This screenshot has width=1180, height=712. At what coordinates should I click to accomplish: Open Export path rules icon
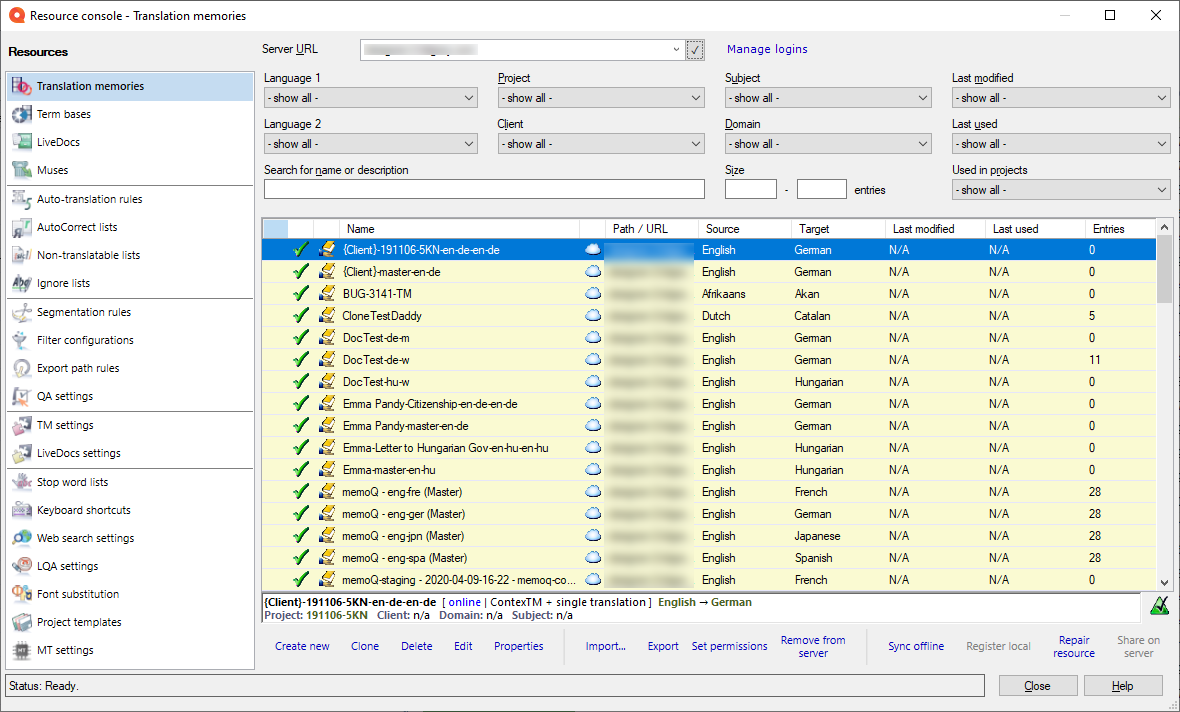[22, 368]
